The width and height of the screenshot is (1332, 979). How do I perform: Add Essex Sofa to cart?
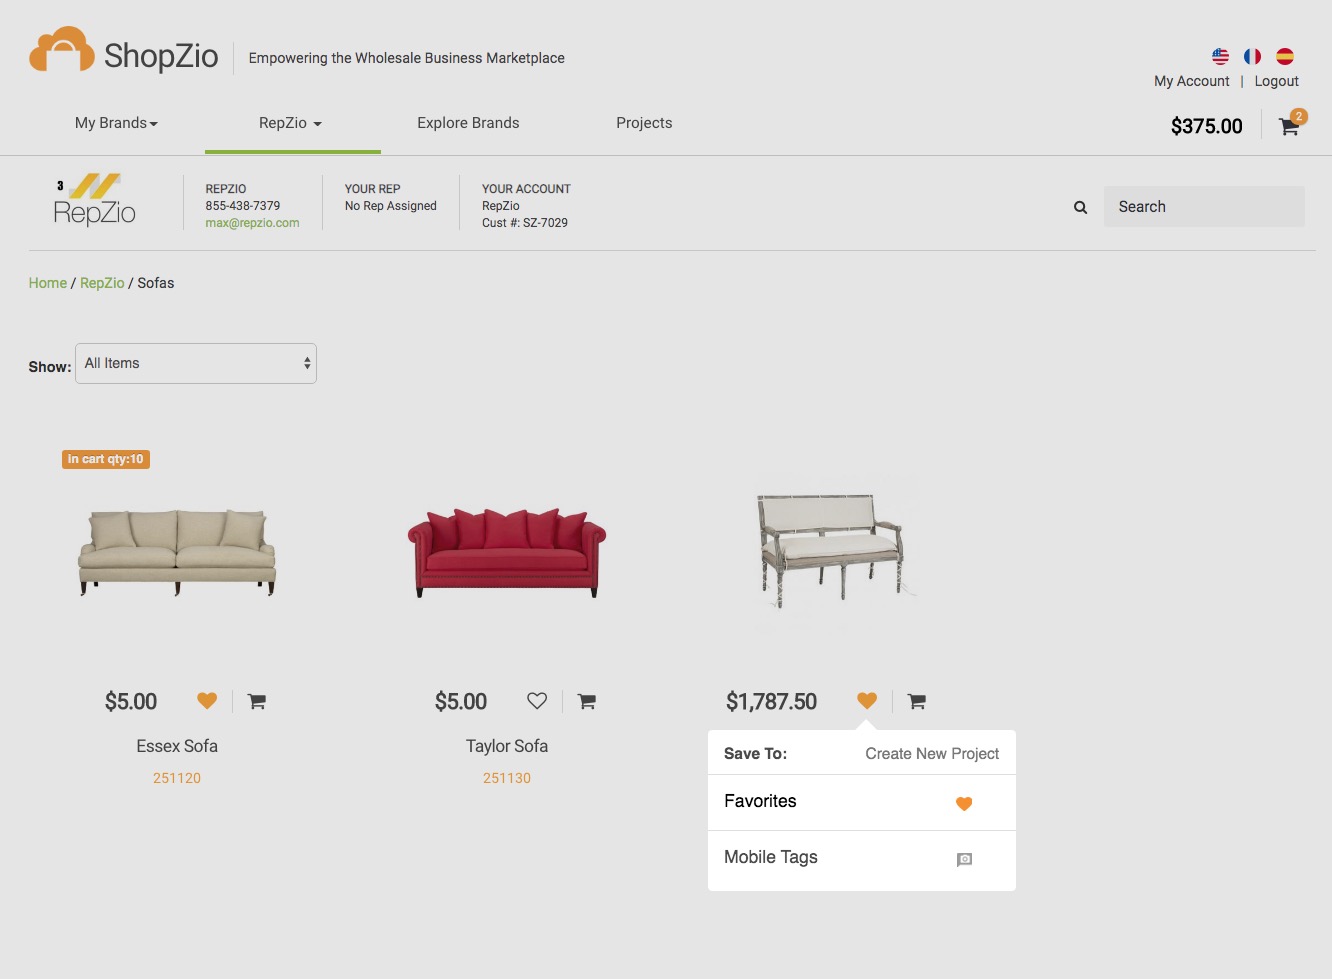coord(257,701)
